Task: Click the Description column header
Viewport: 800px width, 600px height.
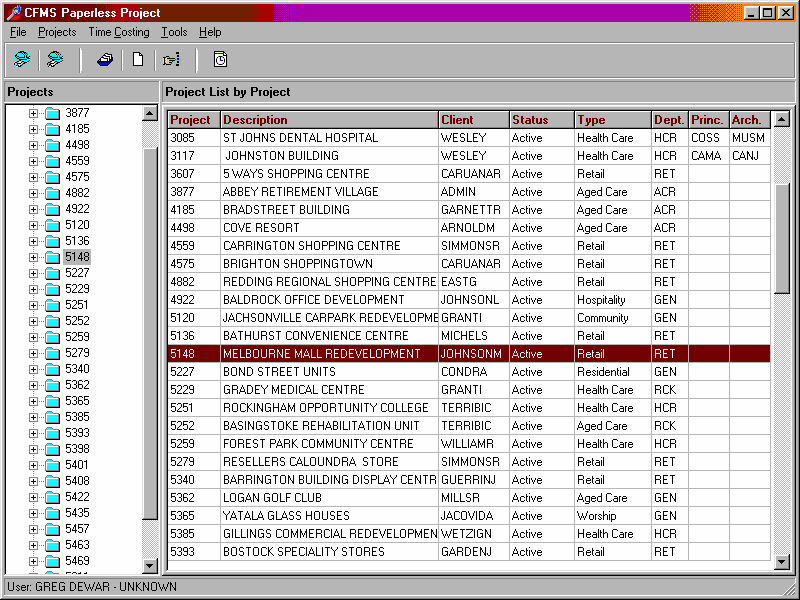Action: click(x=329, y=120)
